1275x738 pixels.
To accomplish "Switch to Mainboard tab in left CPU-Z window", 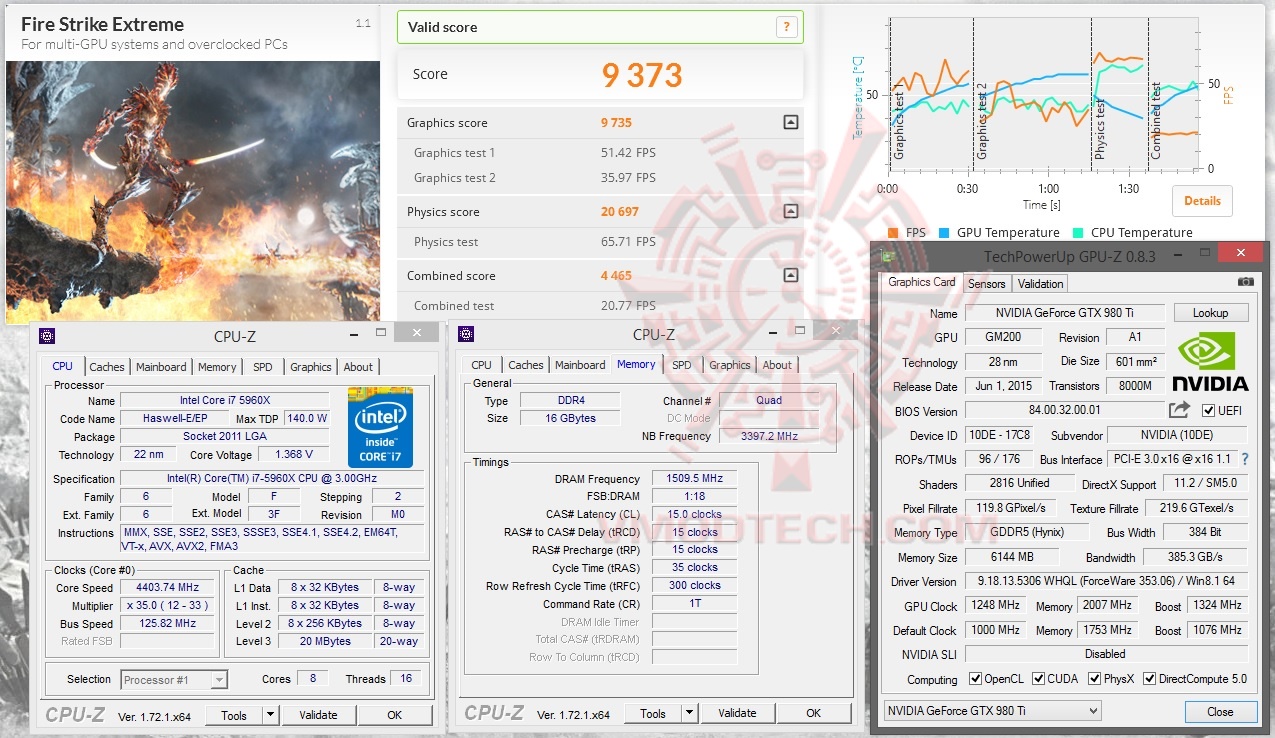I will tap(161, 367).
